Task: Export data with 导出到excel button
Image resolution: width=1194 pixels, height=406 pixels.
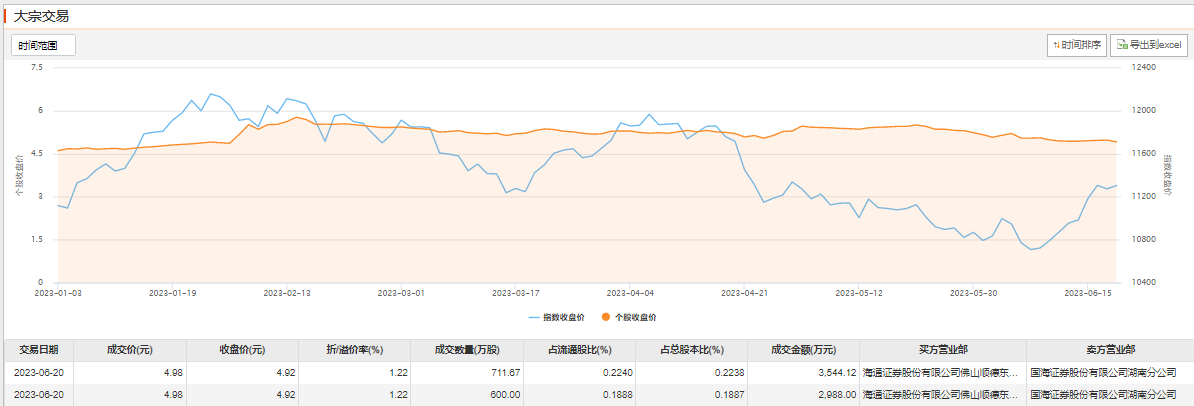Action: pyautogui.click(x=1148, y=45)
